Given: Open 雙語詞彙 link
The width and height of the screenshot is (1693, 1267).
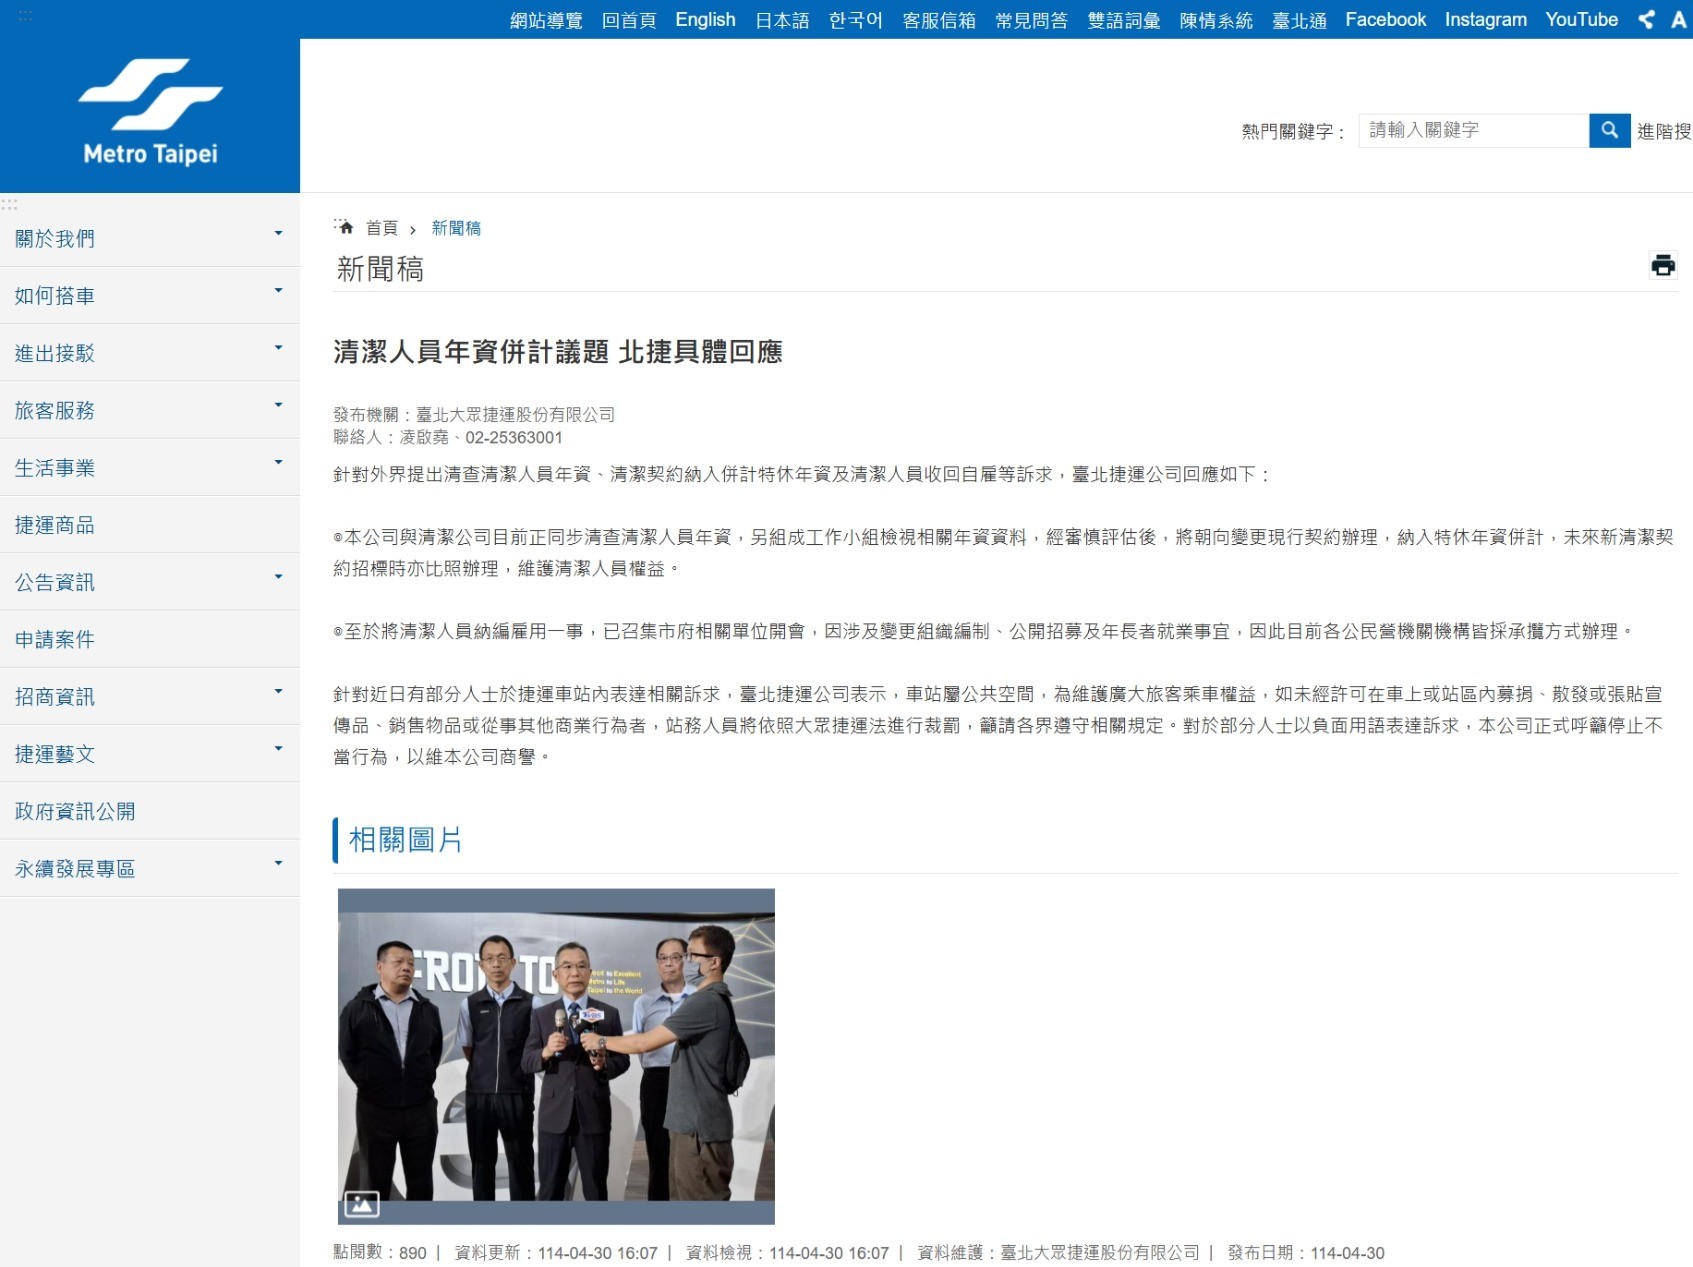Looking at the screenshot, I should pyautogui.click(x=1124, y=20).
